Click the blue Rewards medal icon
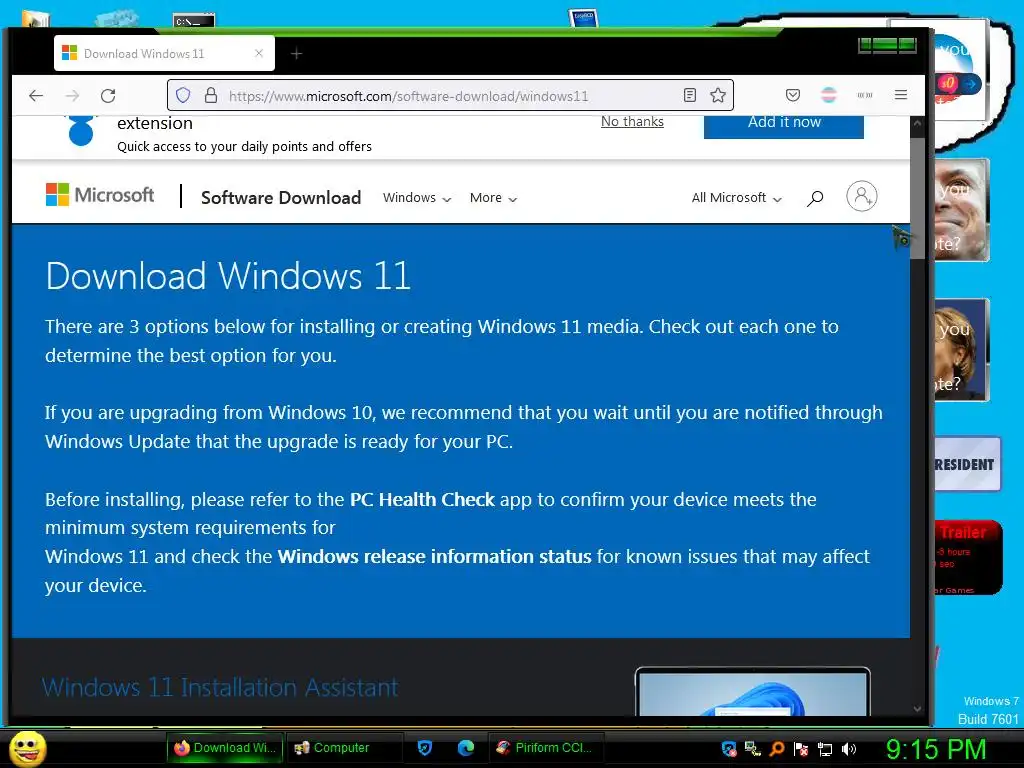Image resolution: width=1024 pixels, height=768 pixels. coord(81,131)
